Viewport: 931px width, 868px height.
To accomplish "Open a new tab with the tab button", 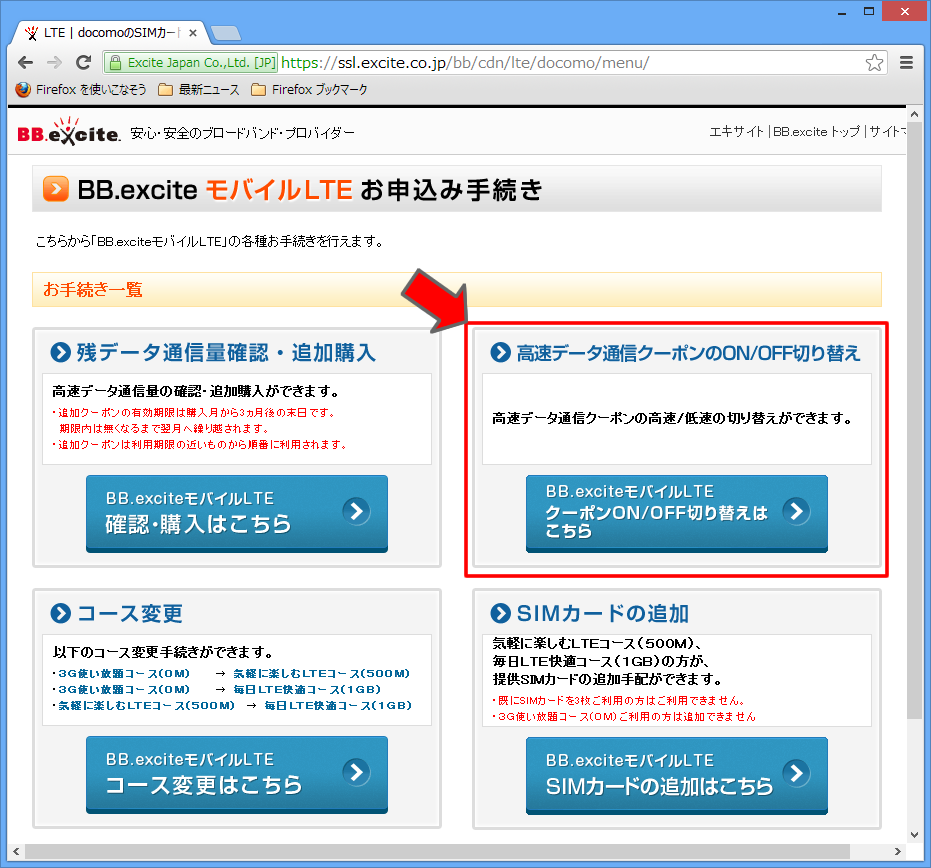I will click(226, 33).
